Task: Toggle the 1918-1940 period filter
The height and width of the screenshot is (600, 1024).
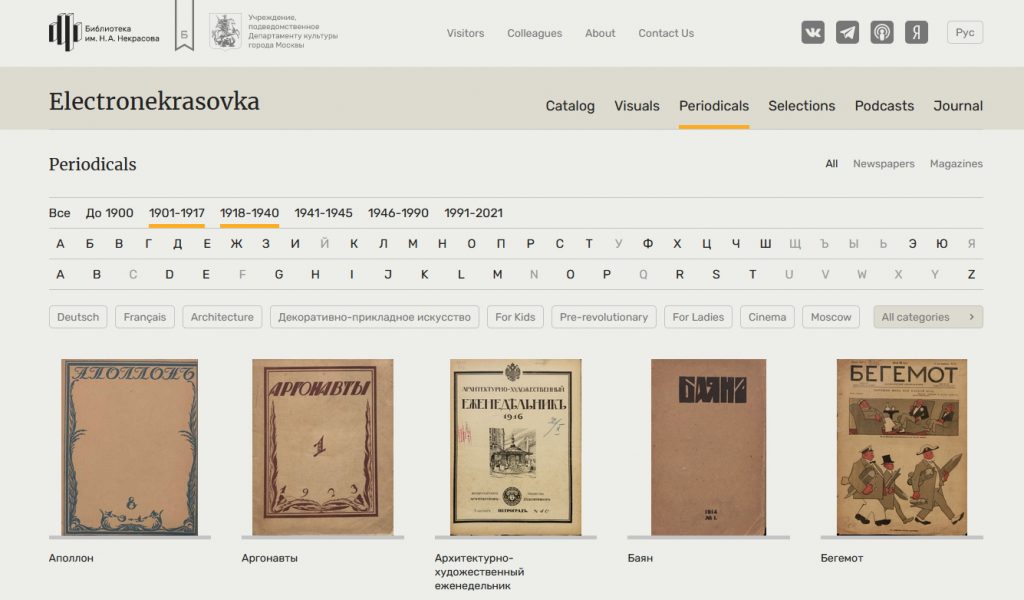Action: 249,213
